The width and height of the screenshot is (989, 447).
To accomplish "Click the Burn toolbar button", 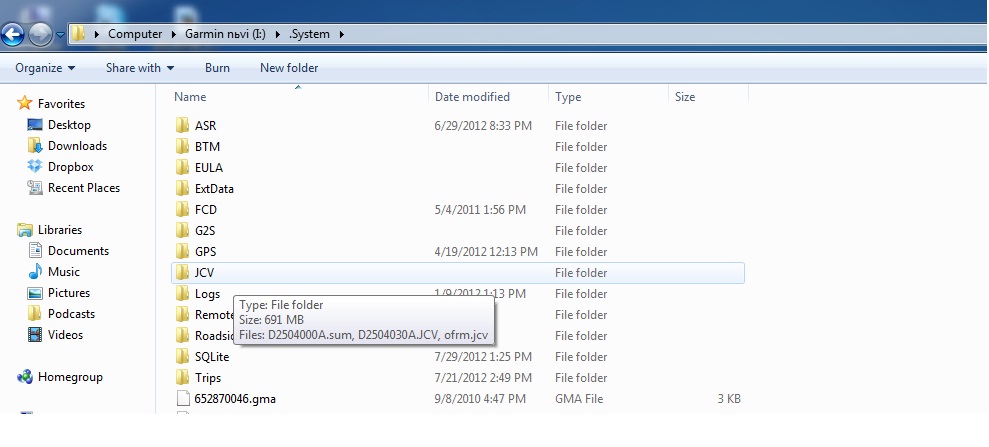I will point(217,68).
